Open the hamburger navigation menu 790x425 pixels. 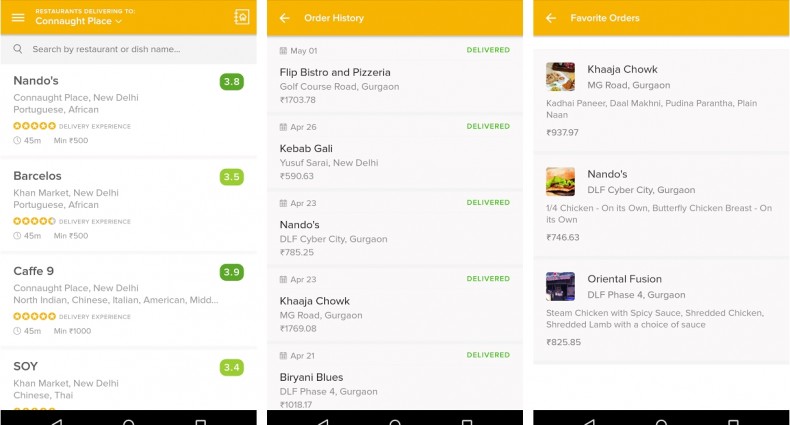pyautogui.click(x=18, y=18)
